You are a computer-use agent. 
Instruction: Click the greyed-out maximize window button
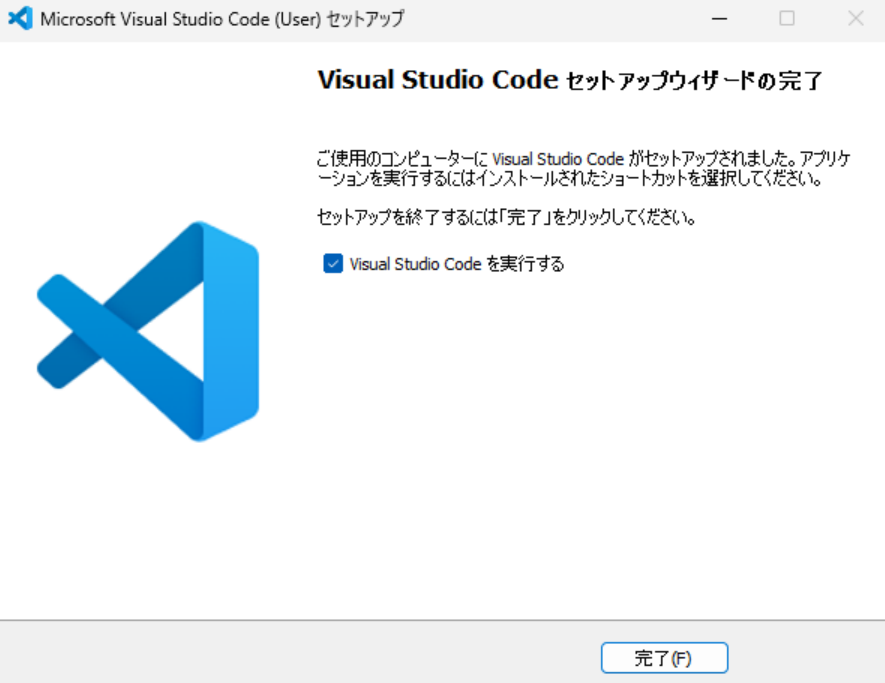point(787,19)
